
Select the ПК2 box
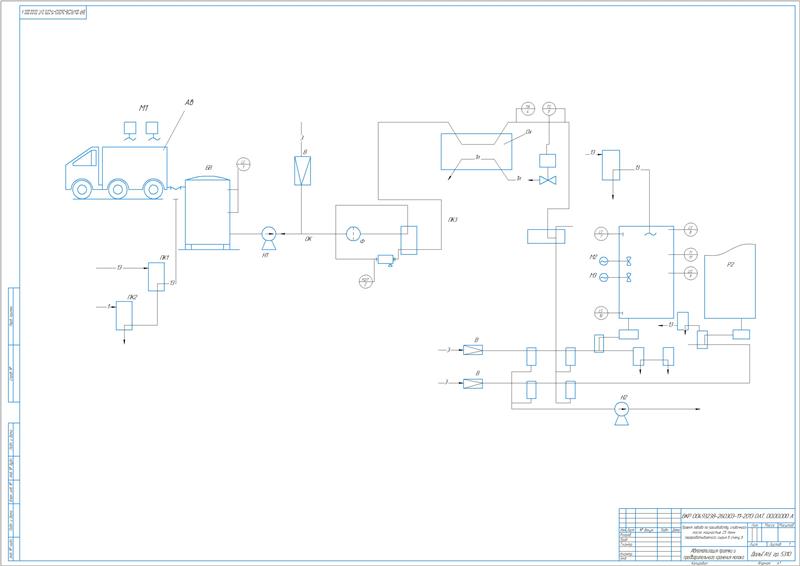click(124, 315)
